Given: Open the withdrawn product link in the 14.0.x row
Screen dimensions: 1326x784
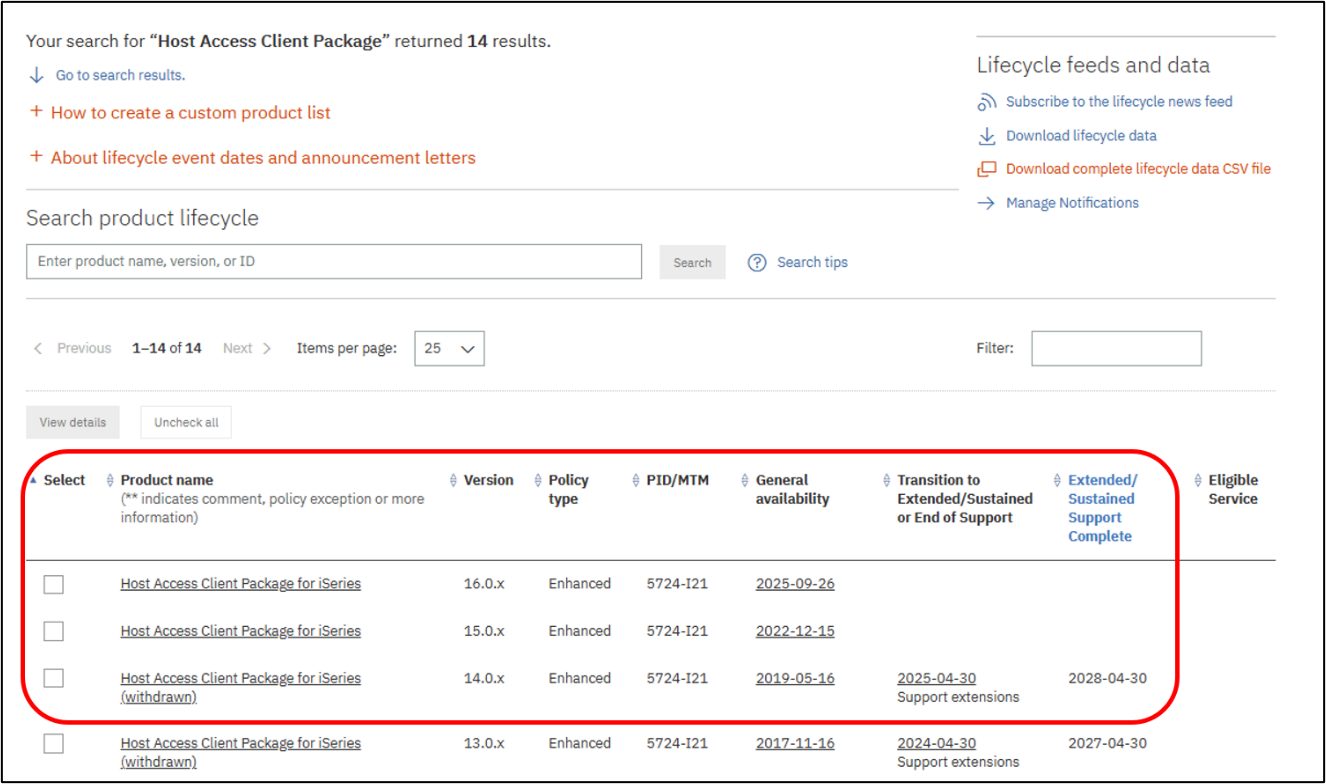Looking at the screenshot, I should tap(241, 687).
